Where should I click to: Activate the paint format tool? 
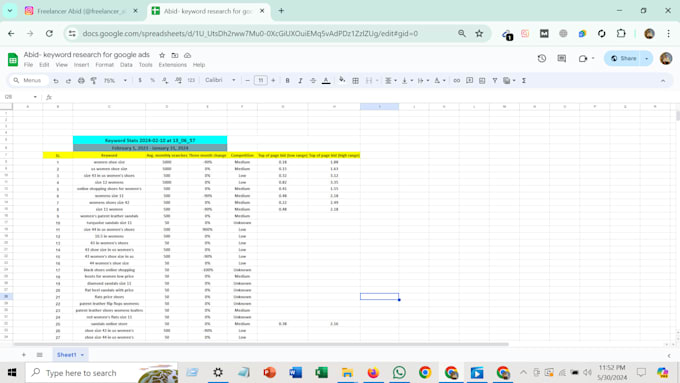click(x=94, y=81)
